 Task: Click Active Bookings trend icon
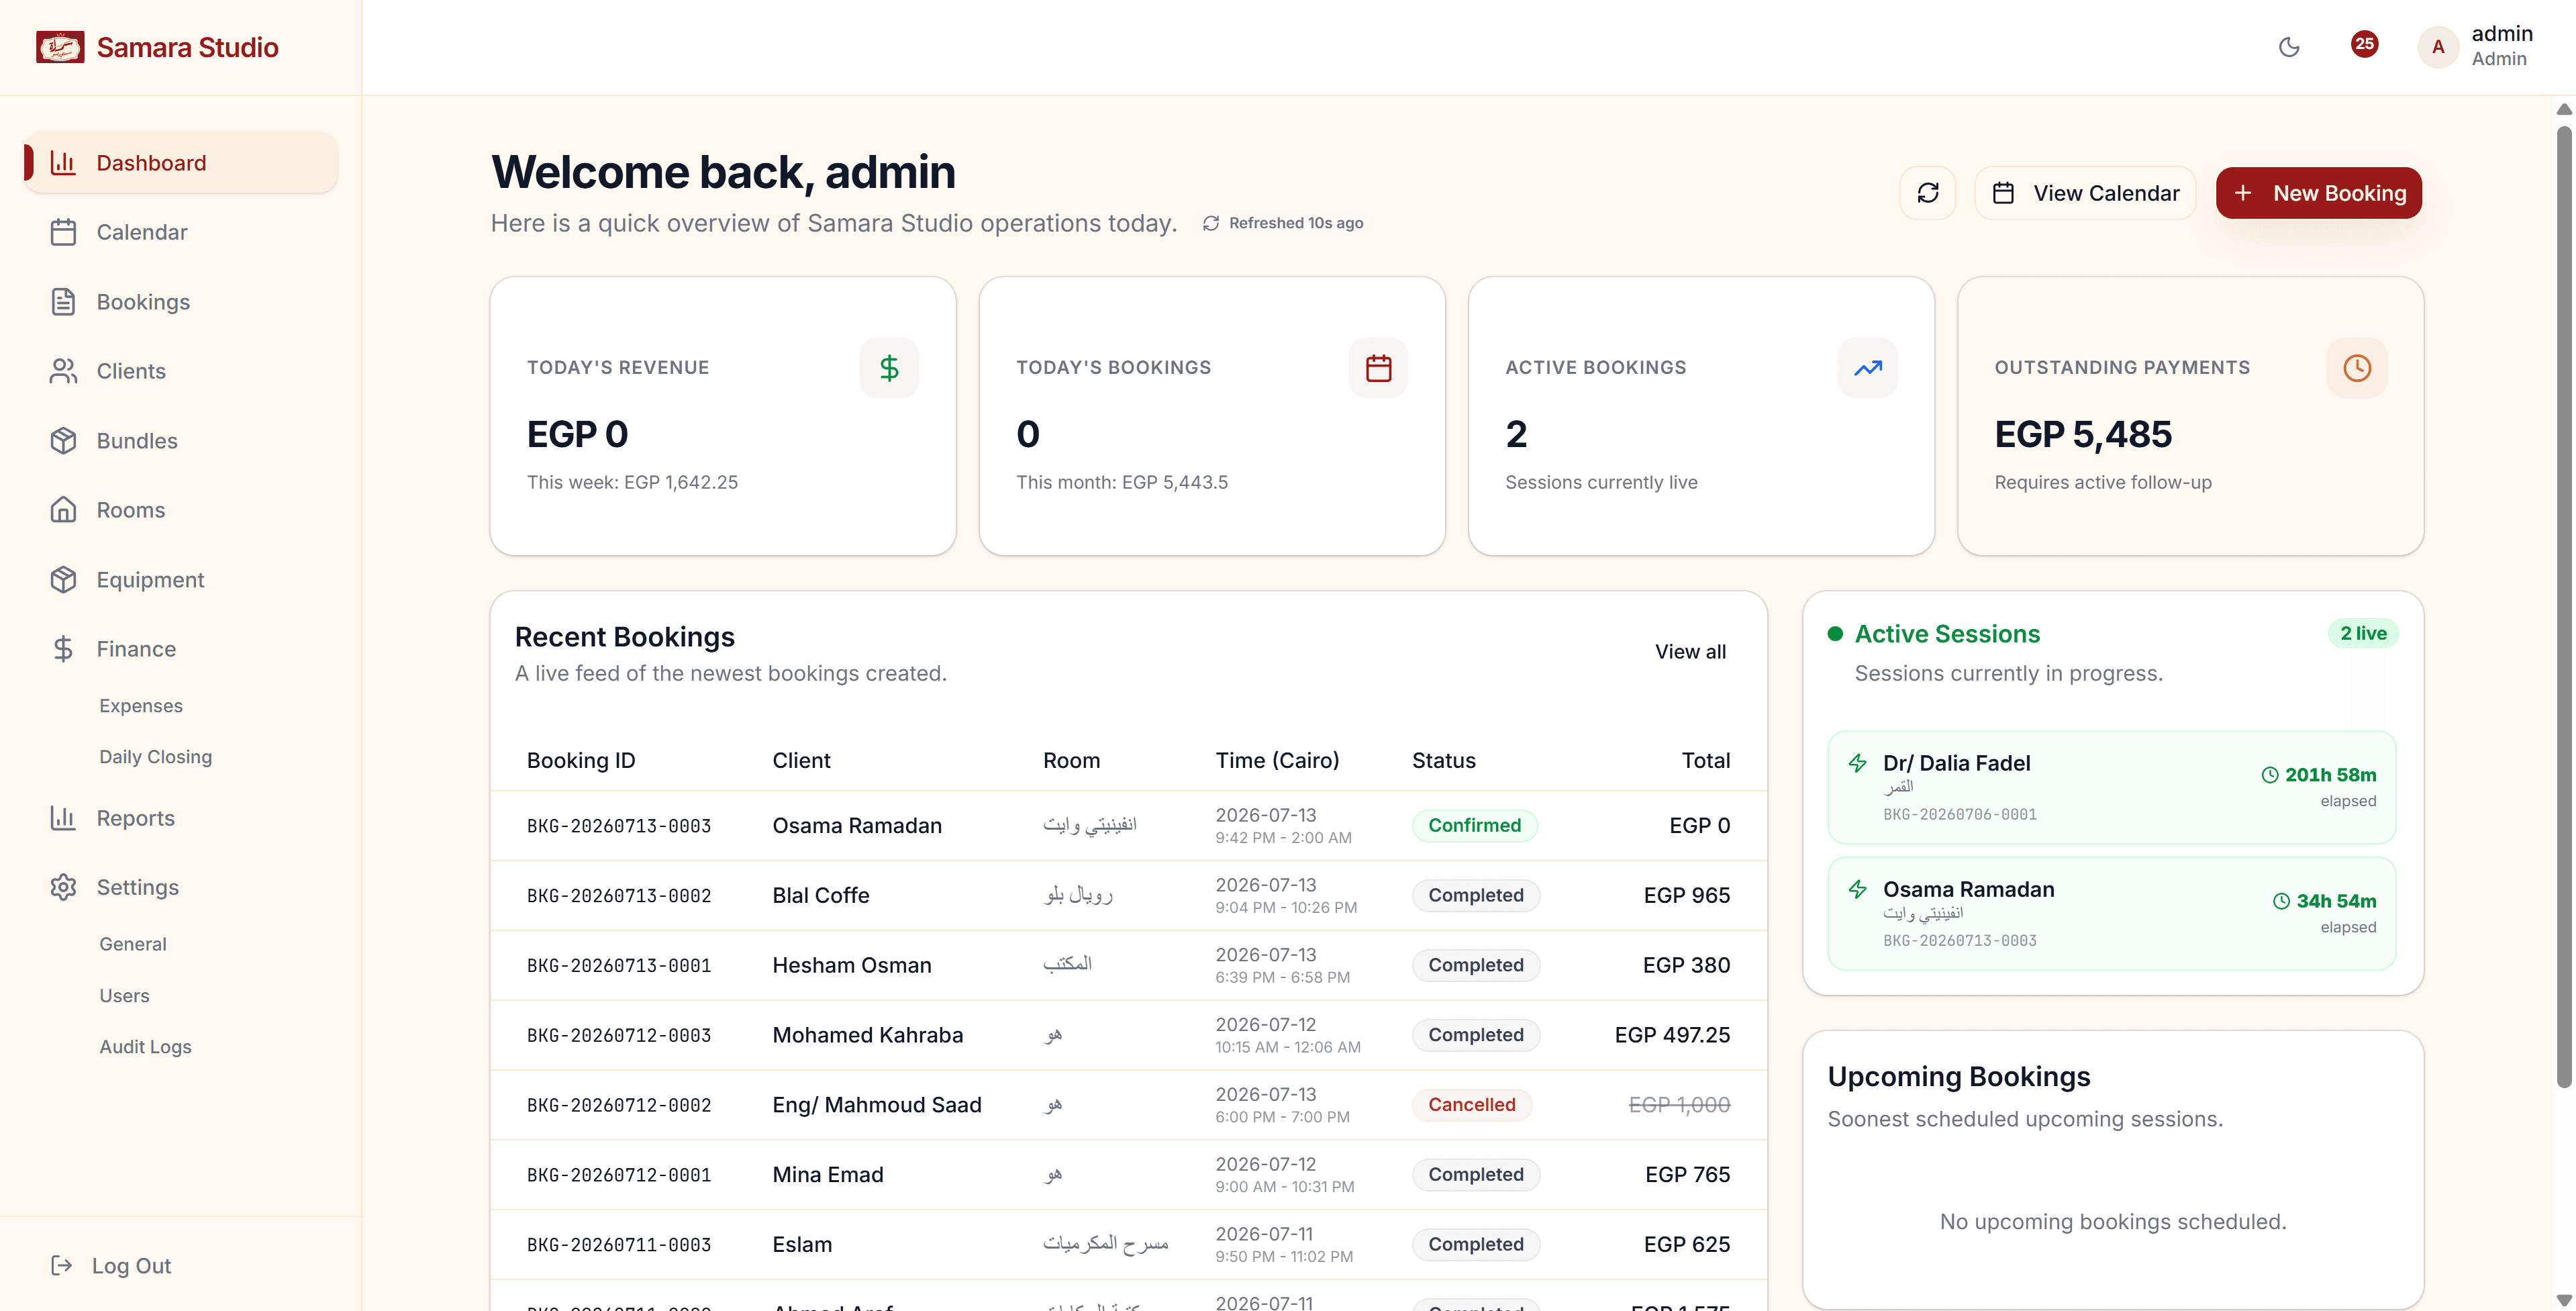(x=1867, y=368)
